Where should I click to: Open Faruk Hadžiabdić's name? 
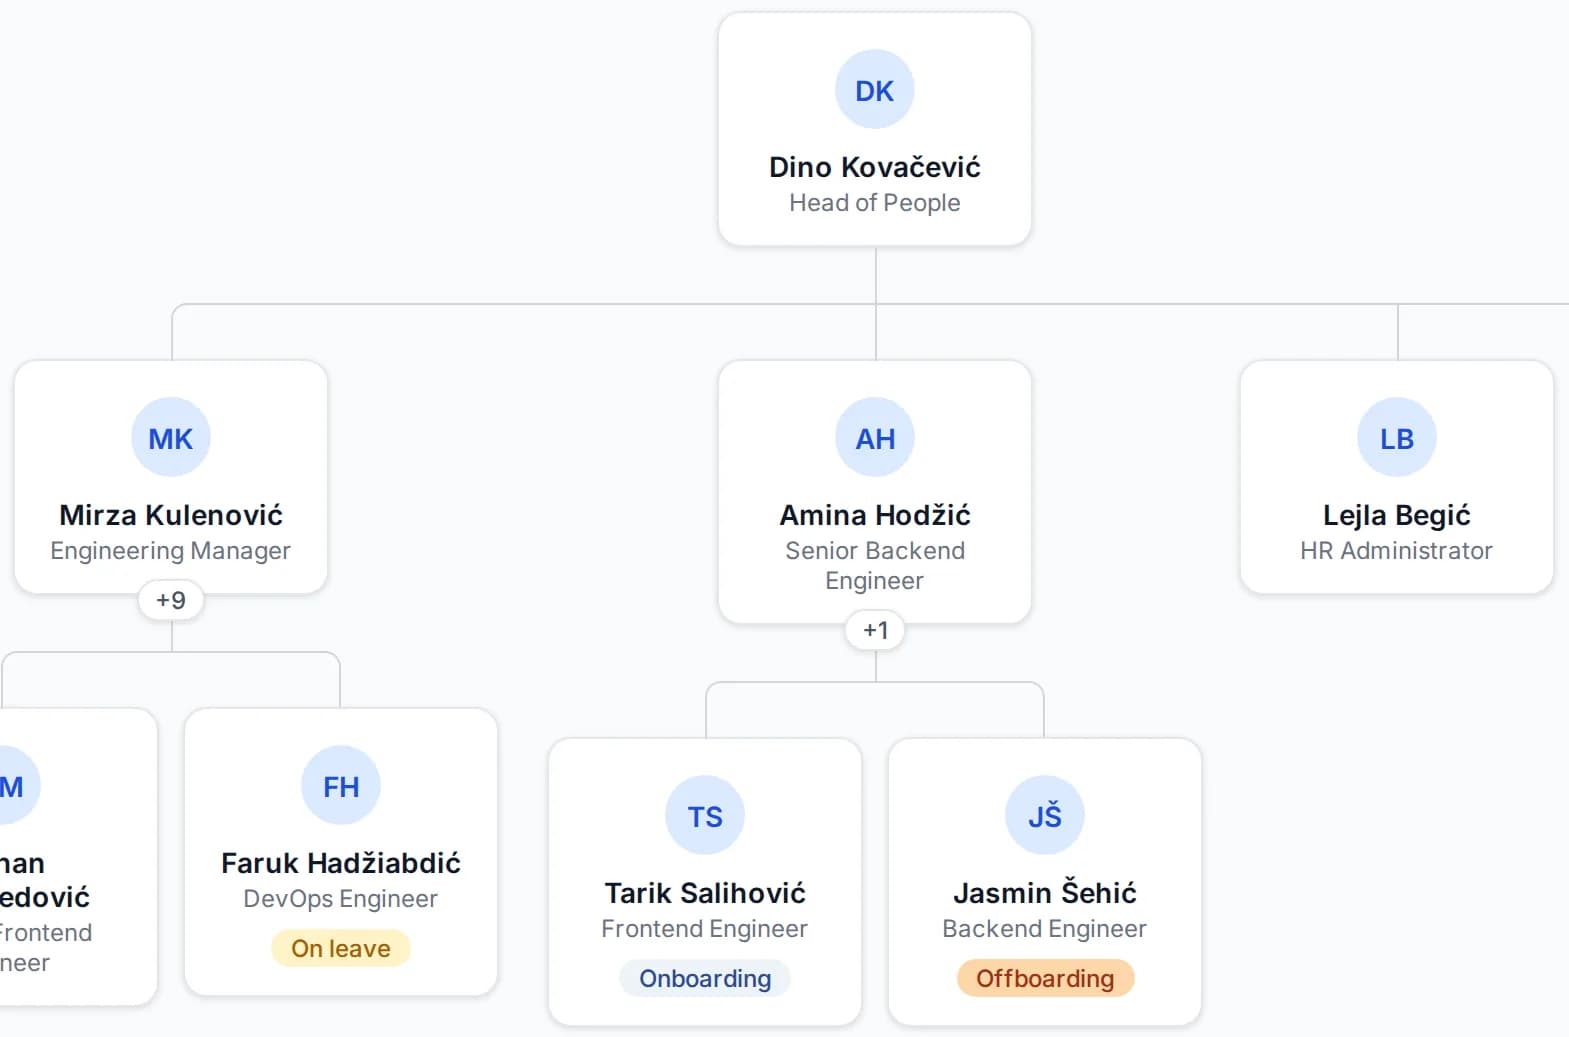341,863
